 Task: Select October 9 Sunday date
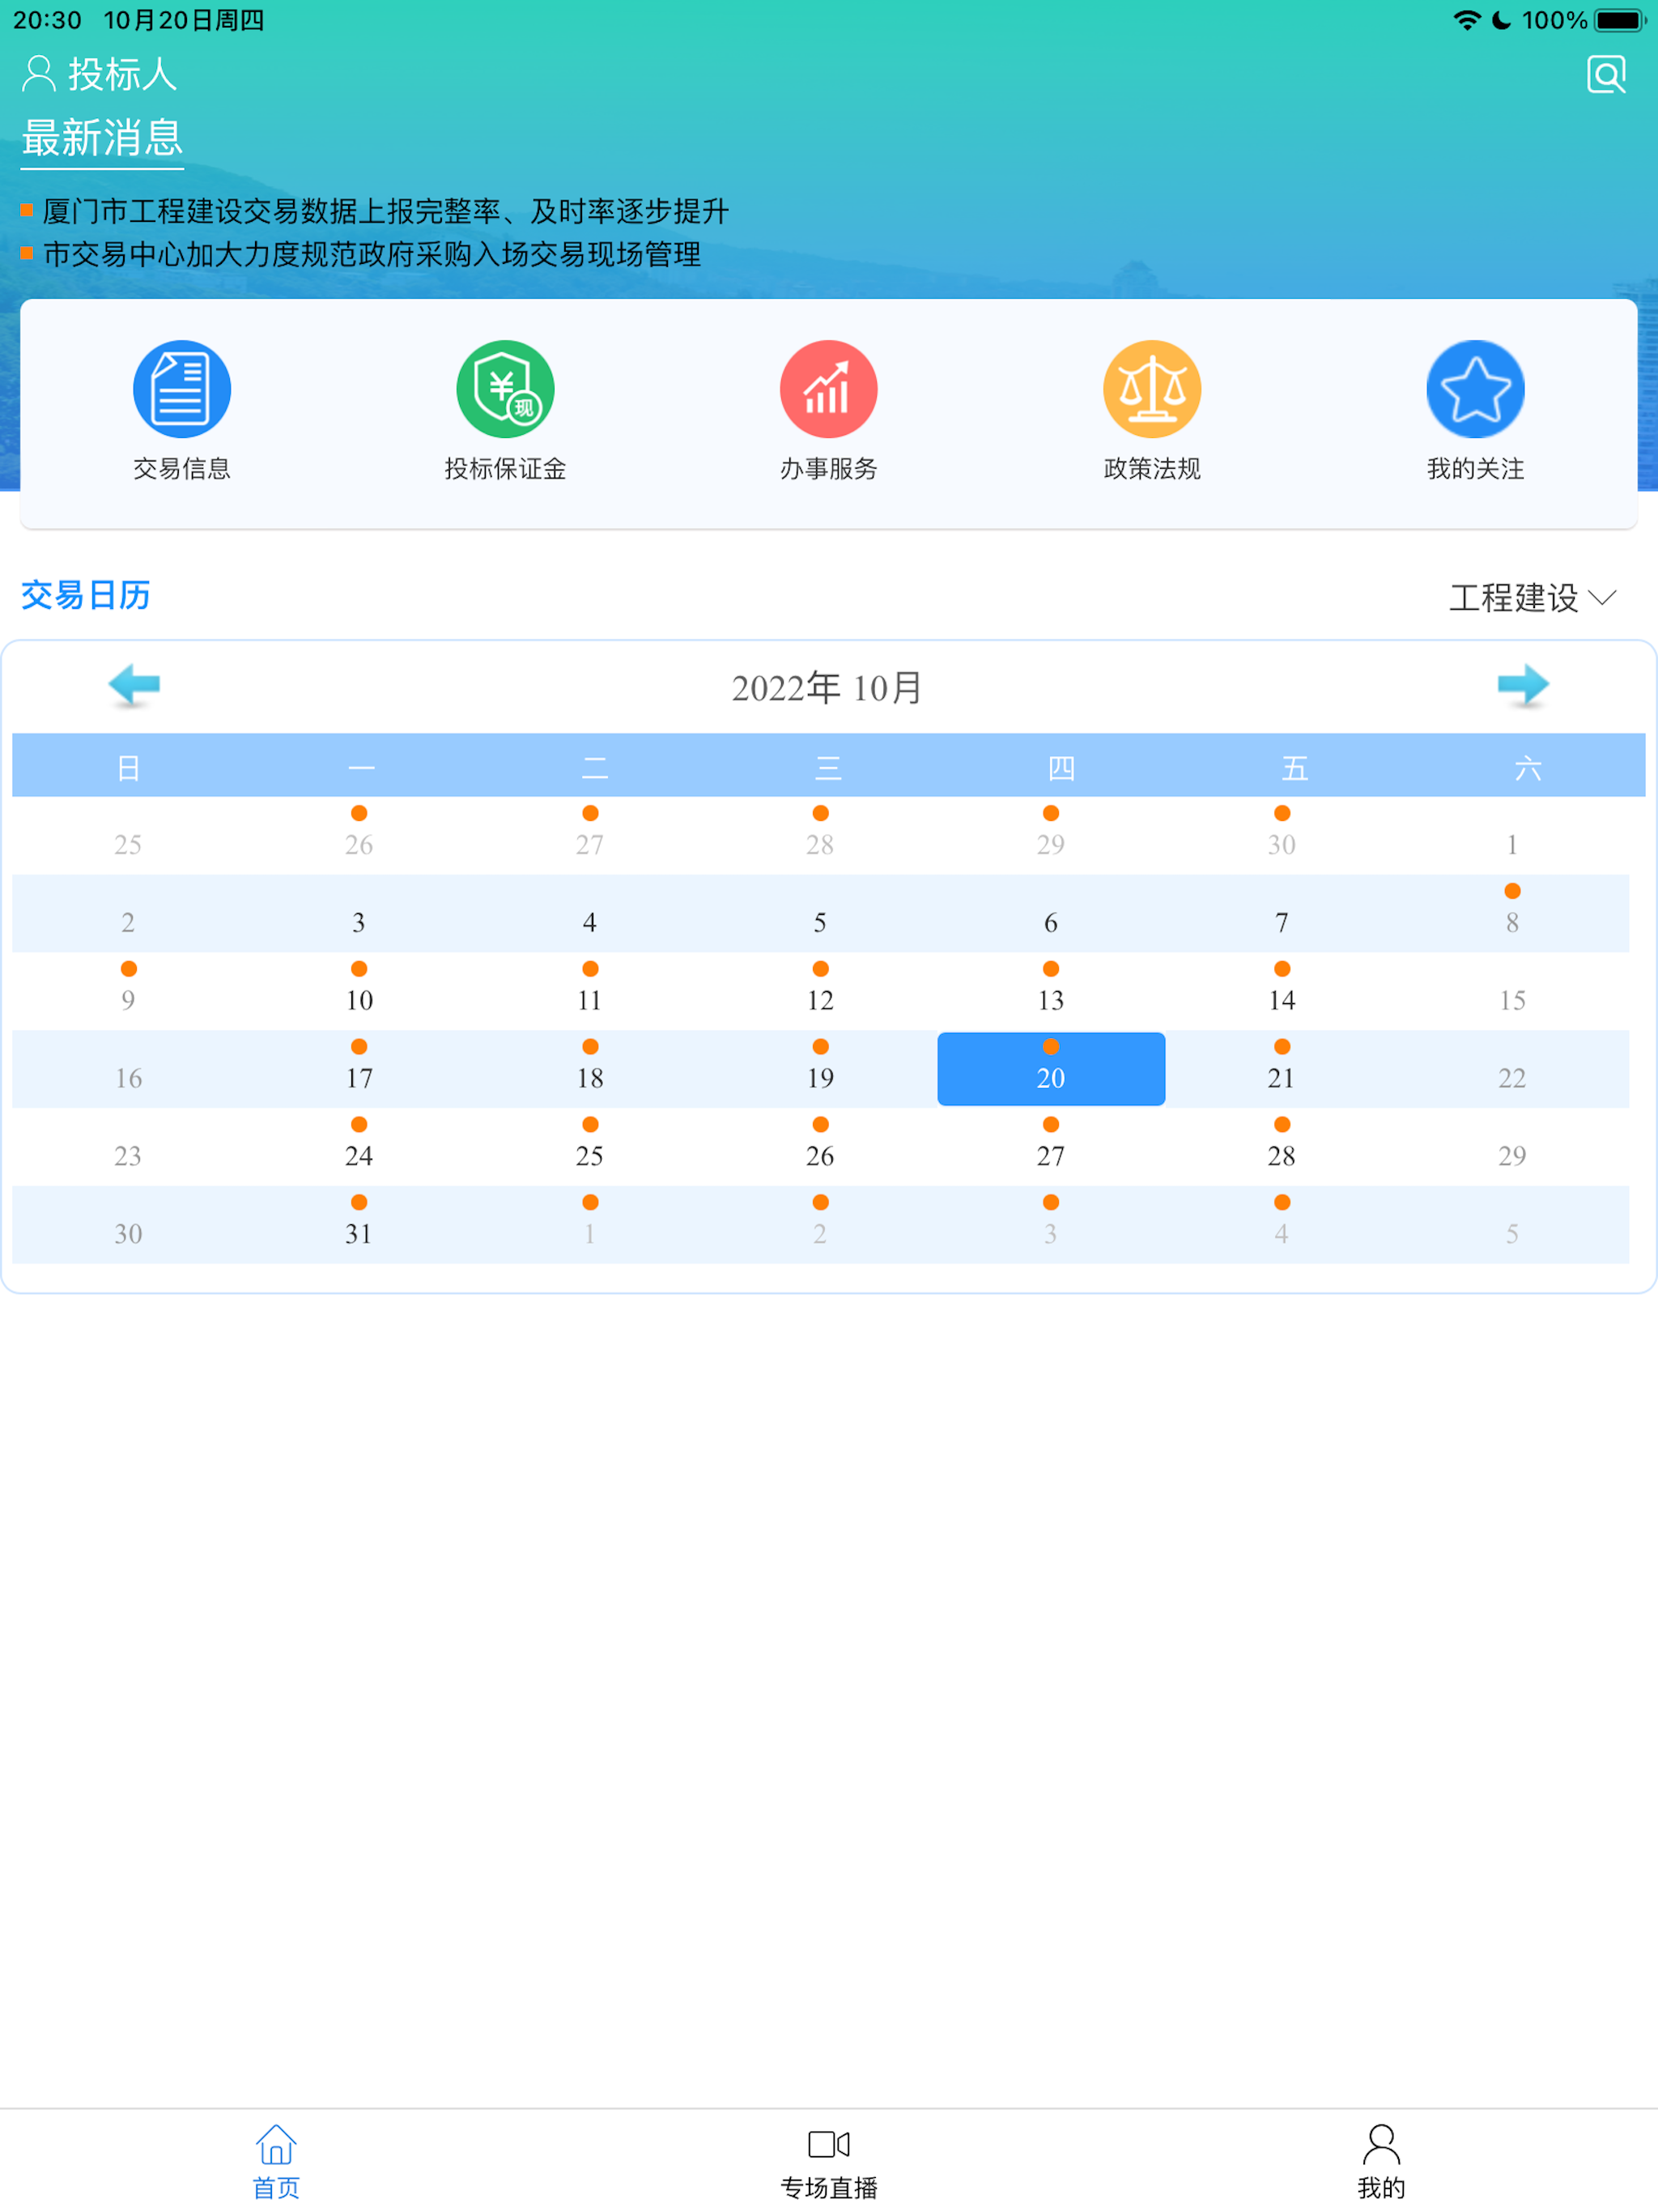pyautogui.click(x=128, y=990)
